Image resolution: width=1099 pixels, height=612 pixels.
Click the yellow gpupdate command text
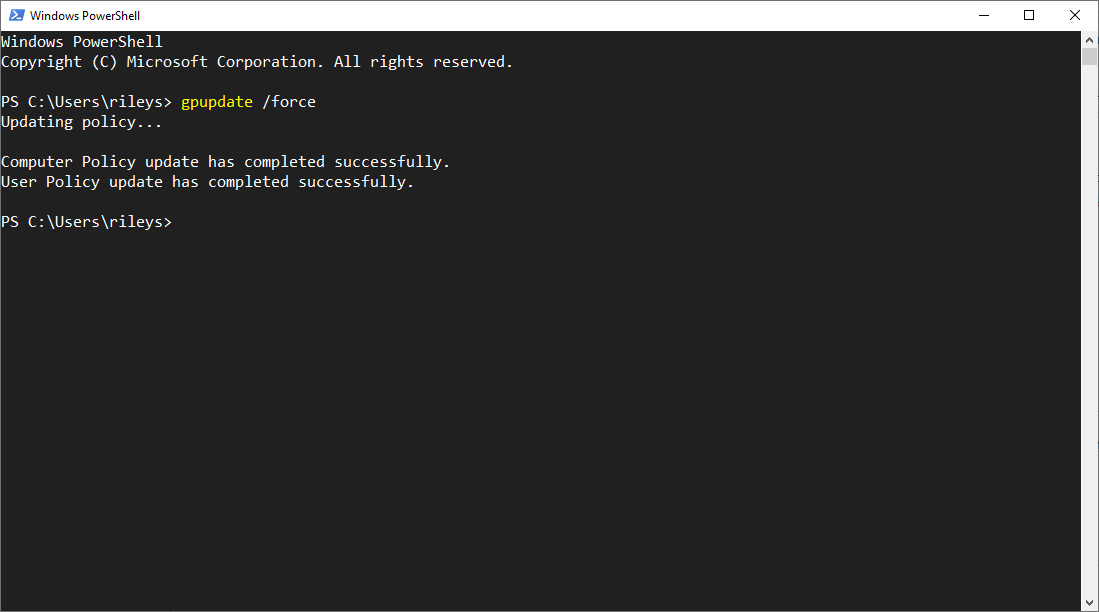click(217, 102)
